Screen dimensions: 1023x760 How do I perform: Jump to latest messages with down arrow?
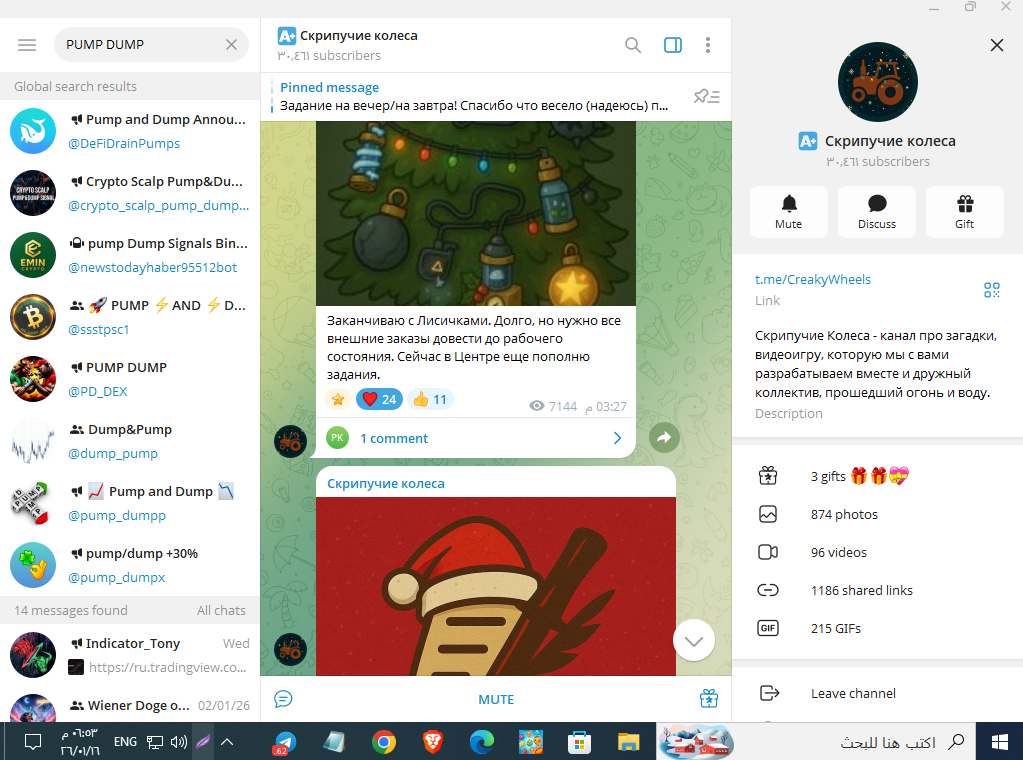(694, 641)
